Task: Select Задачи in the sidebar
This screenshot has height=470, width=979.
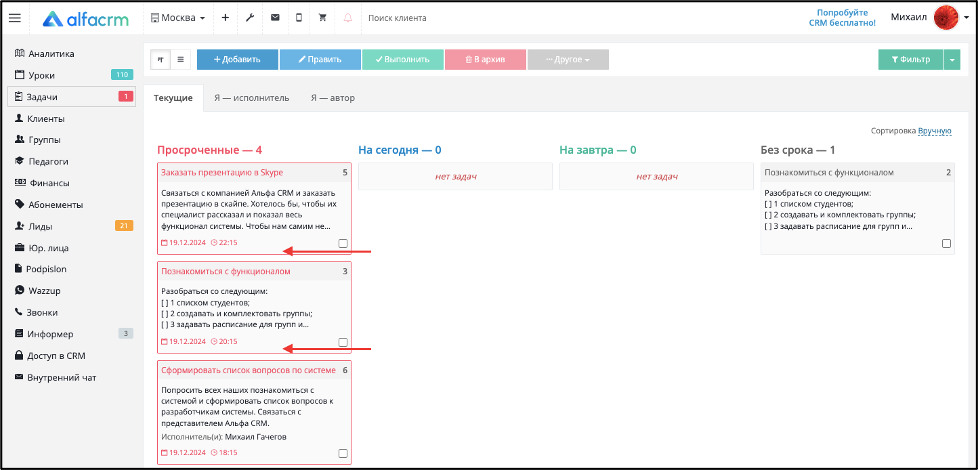Action: tap(71, 97)
